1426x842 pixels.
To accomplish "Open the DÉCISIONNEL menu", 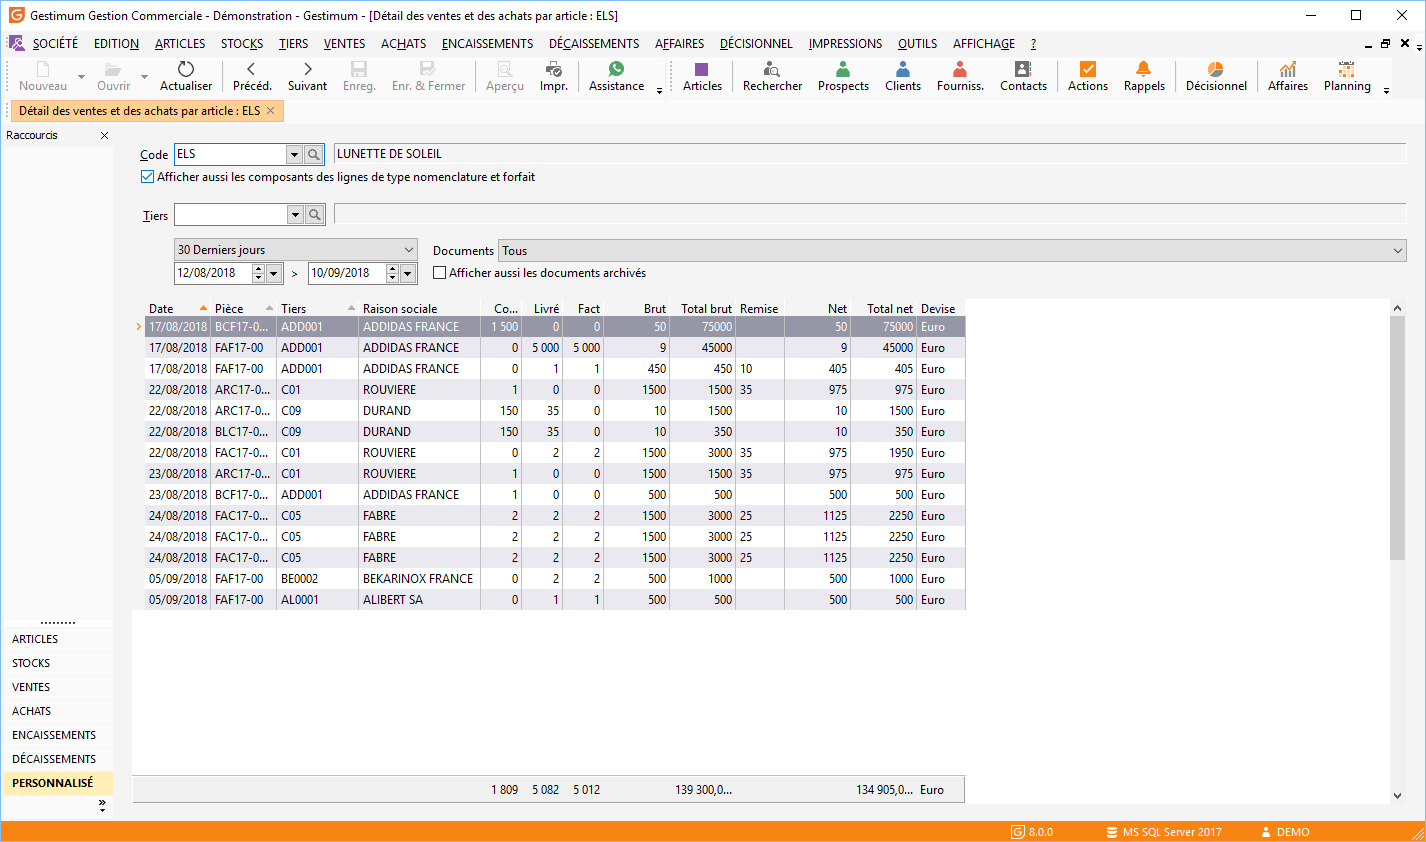I will click(x=756, y=44).
